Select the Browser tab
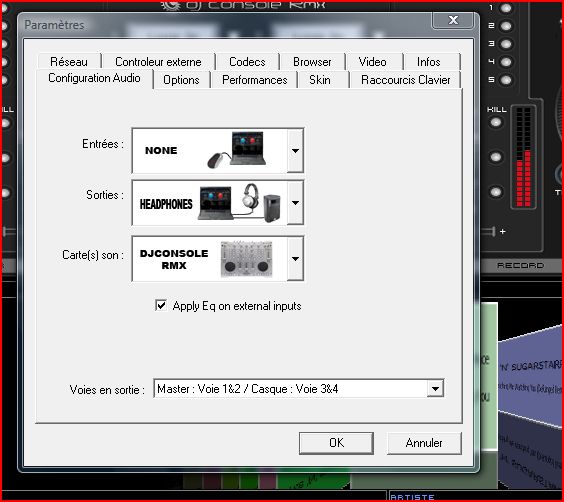The image size is (564, 502). [312, 62]
